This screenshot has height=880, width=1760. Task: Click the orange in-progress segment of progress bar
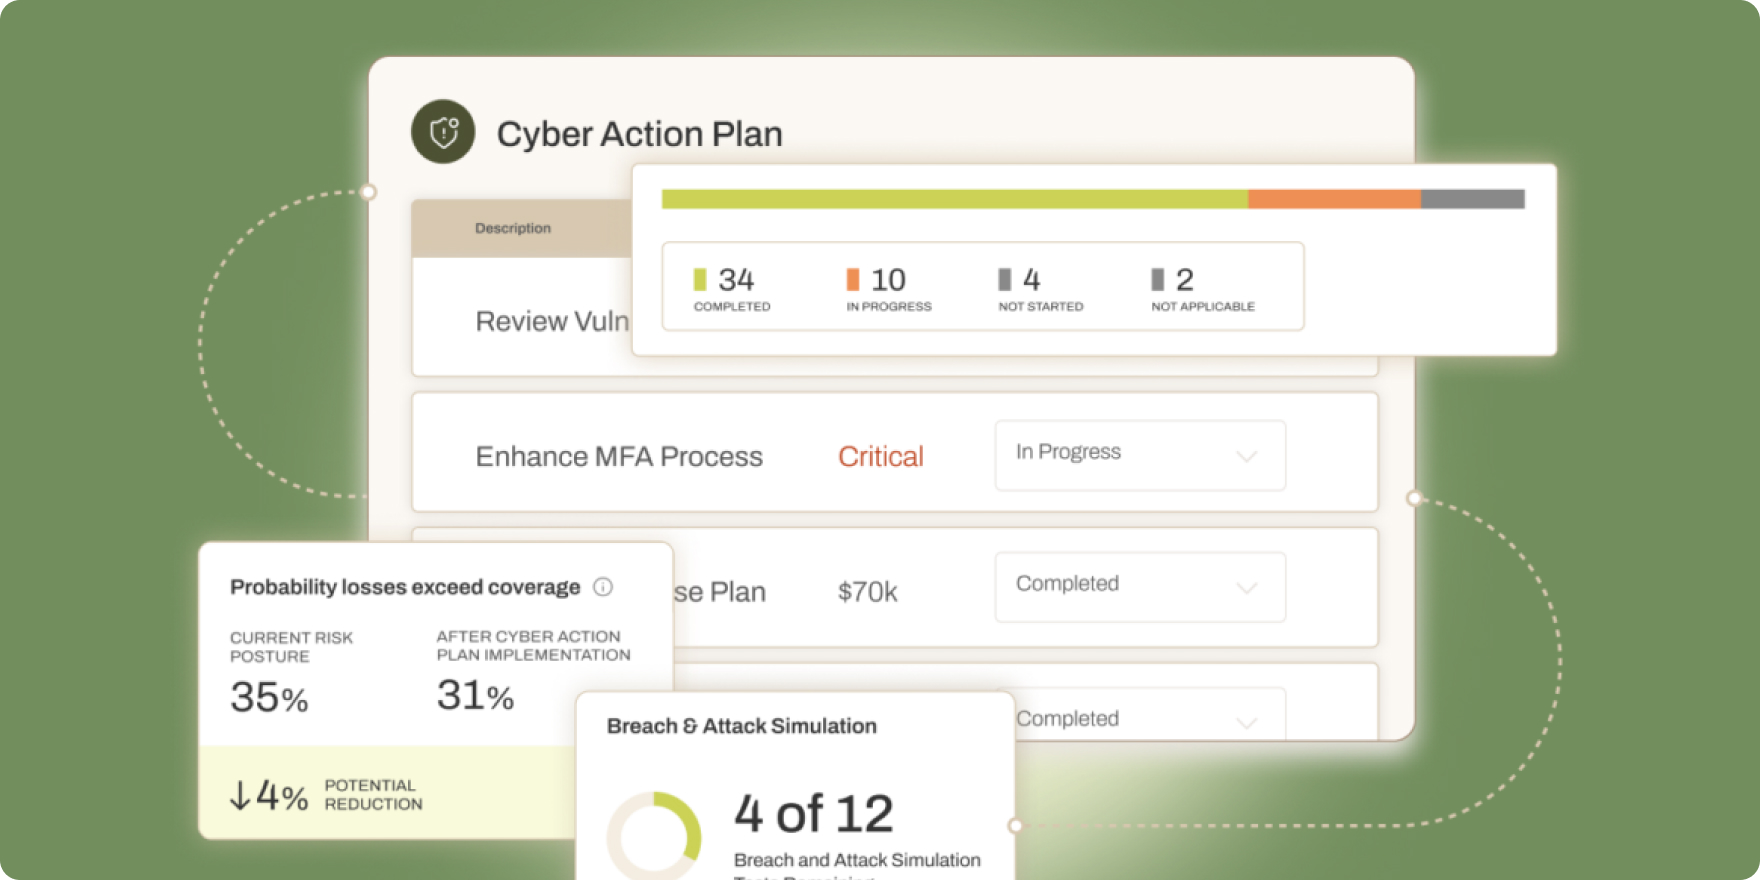(1334, 199)
